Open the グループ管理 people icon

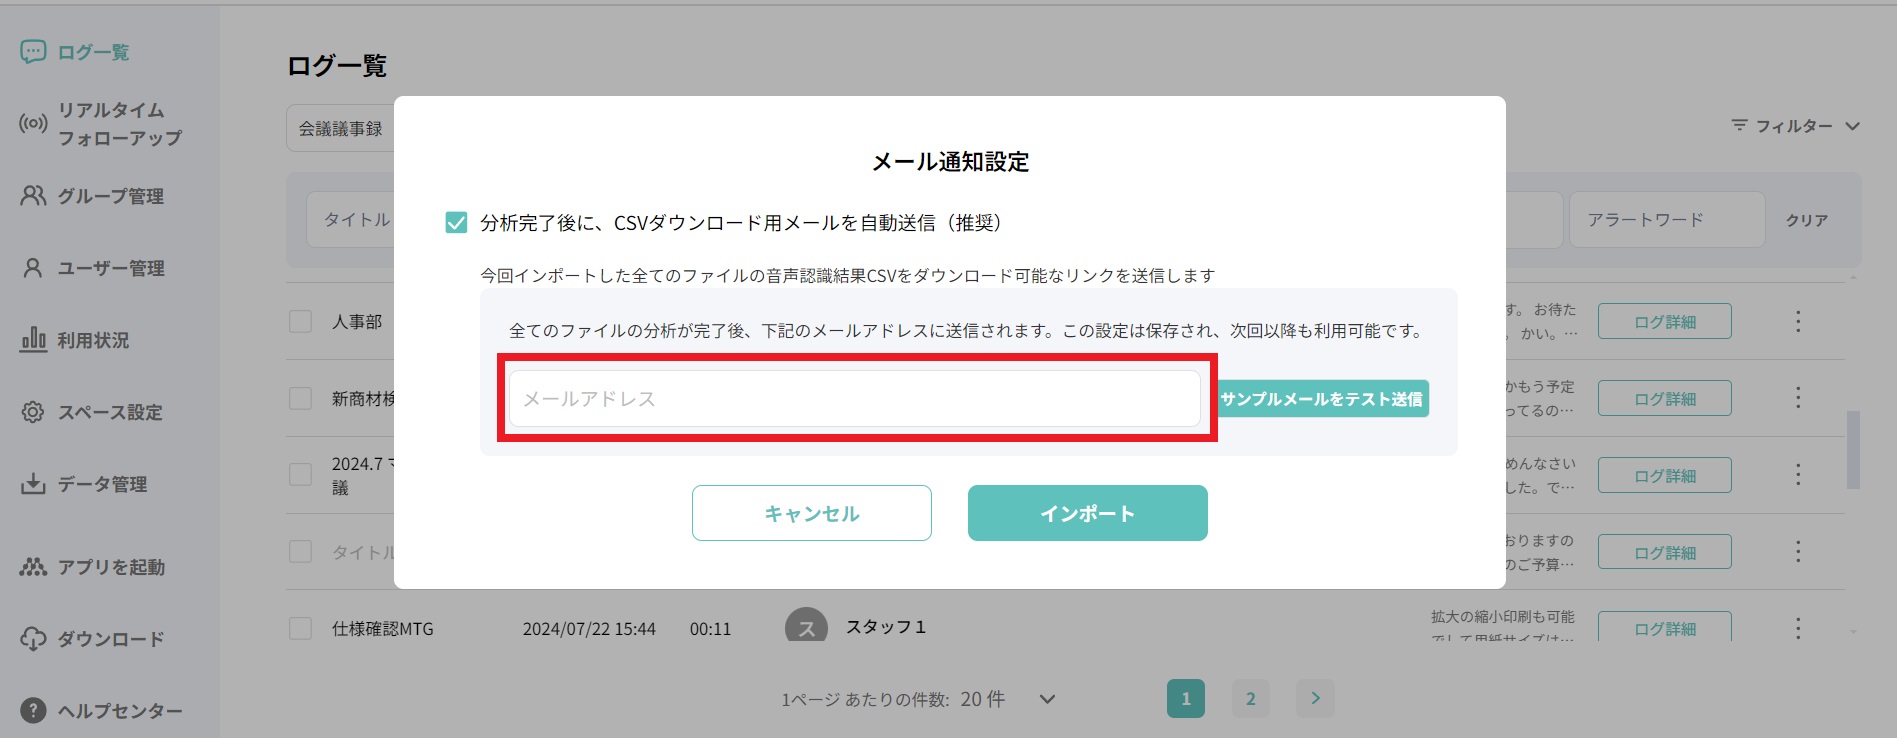(33, 196)
